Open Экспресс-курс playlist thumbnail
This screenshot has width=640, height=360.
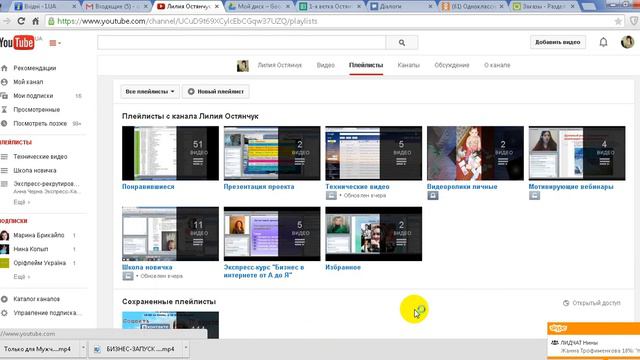coord(272,234)
